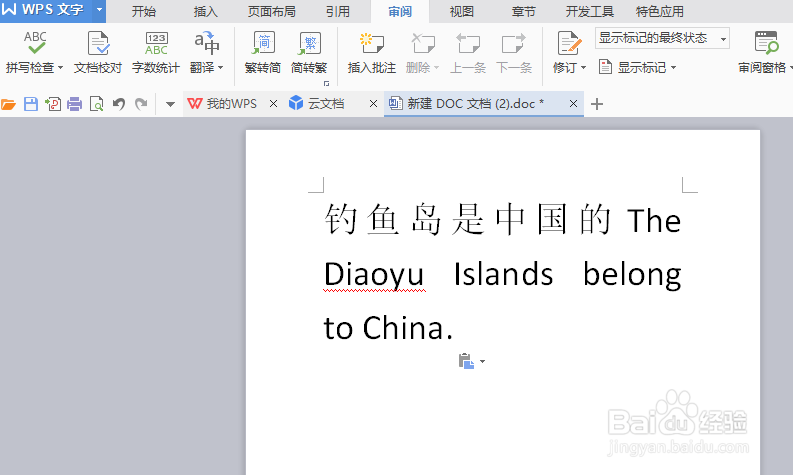Switch to the 开始 ribbon tab
The width and height of the screenshot is (793, 475).
tap(144, 11)
